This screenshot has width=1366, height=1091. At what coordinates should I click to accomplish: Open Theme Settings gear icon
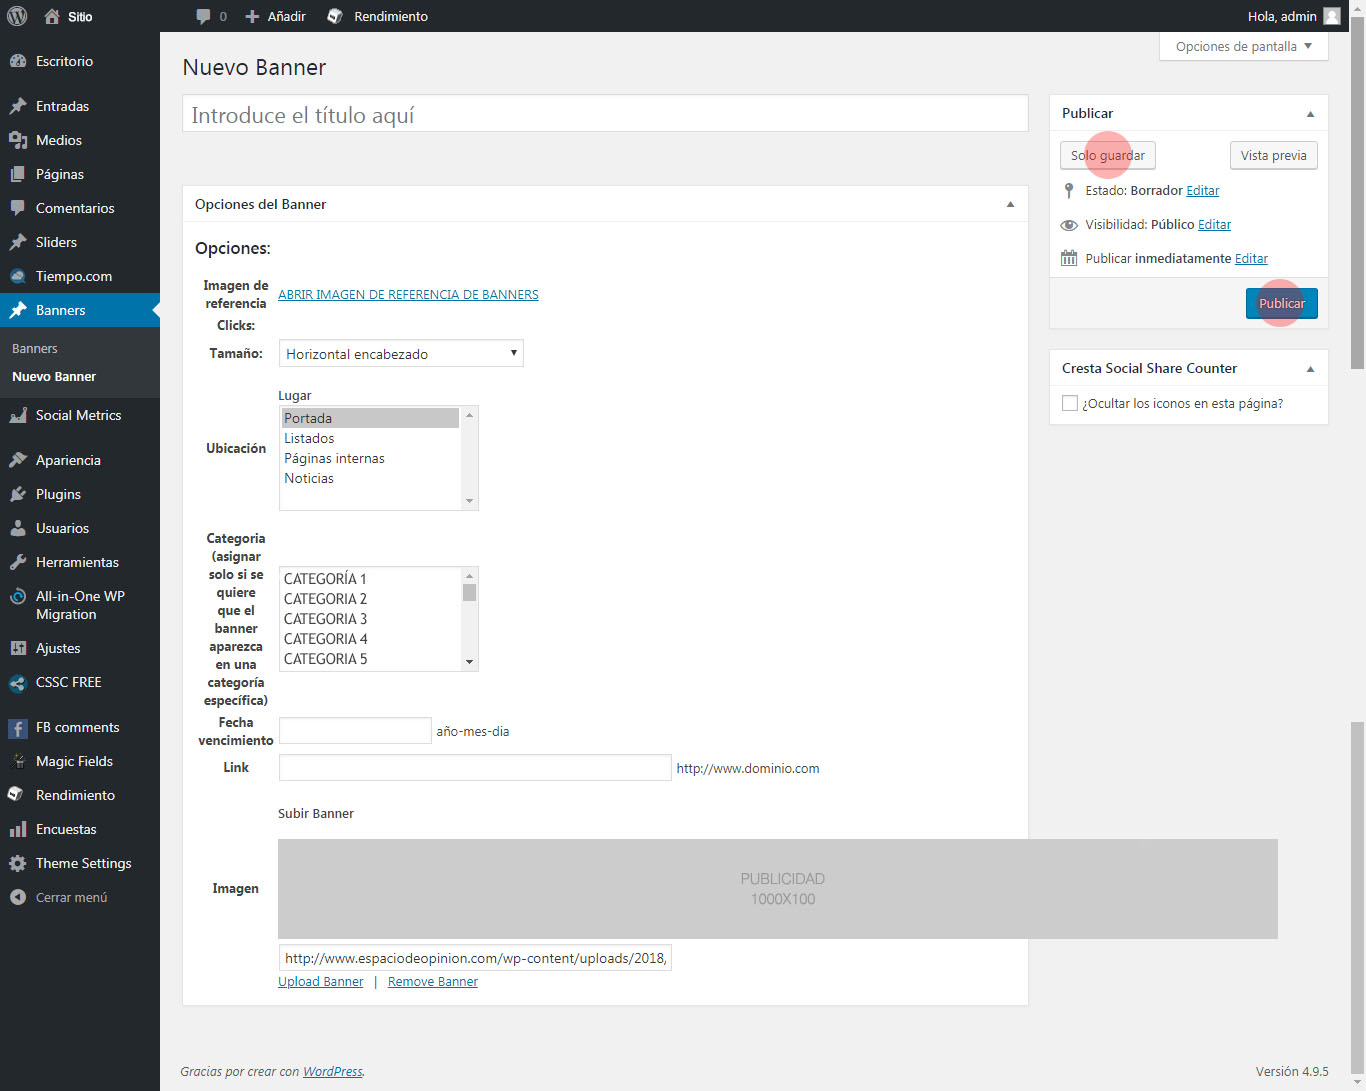[x=18, y=863]
